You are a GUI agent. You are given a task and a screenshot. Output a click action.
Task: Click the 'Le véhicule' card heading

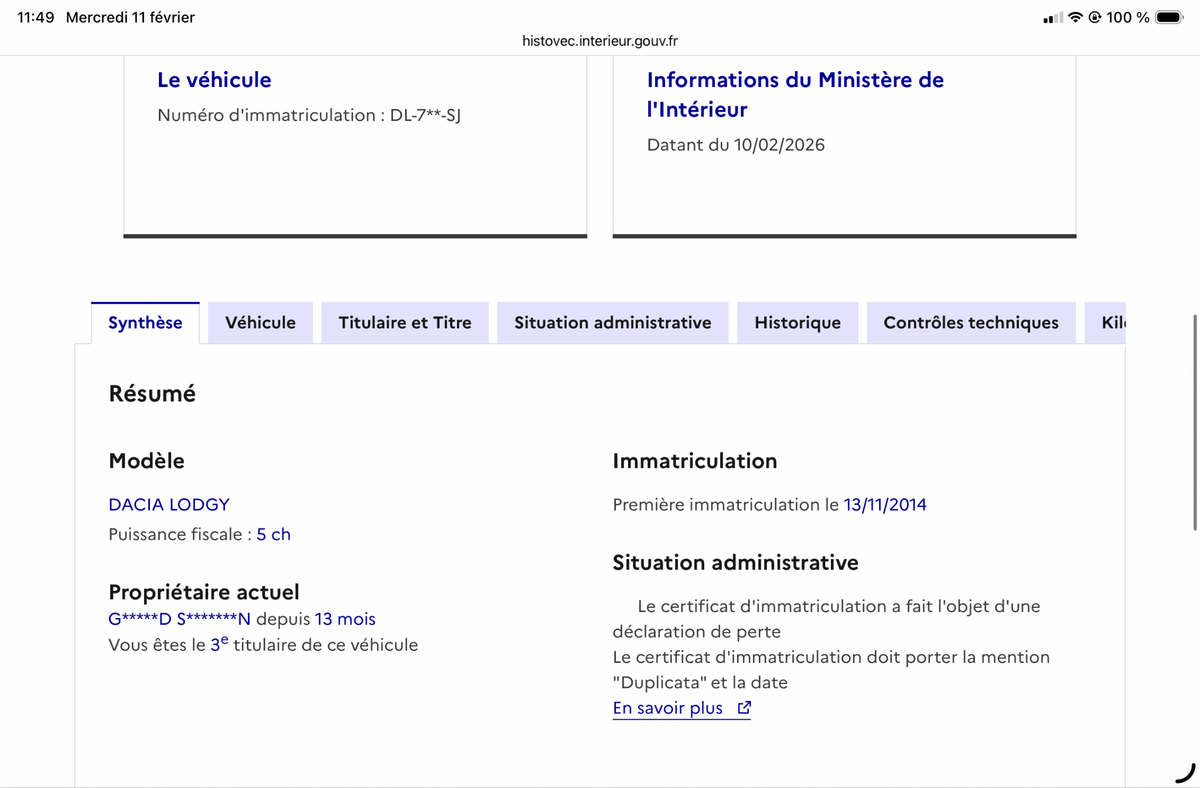click(214, 80)
